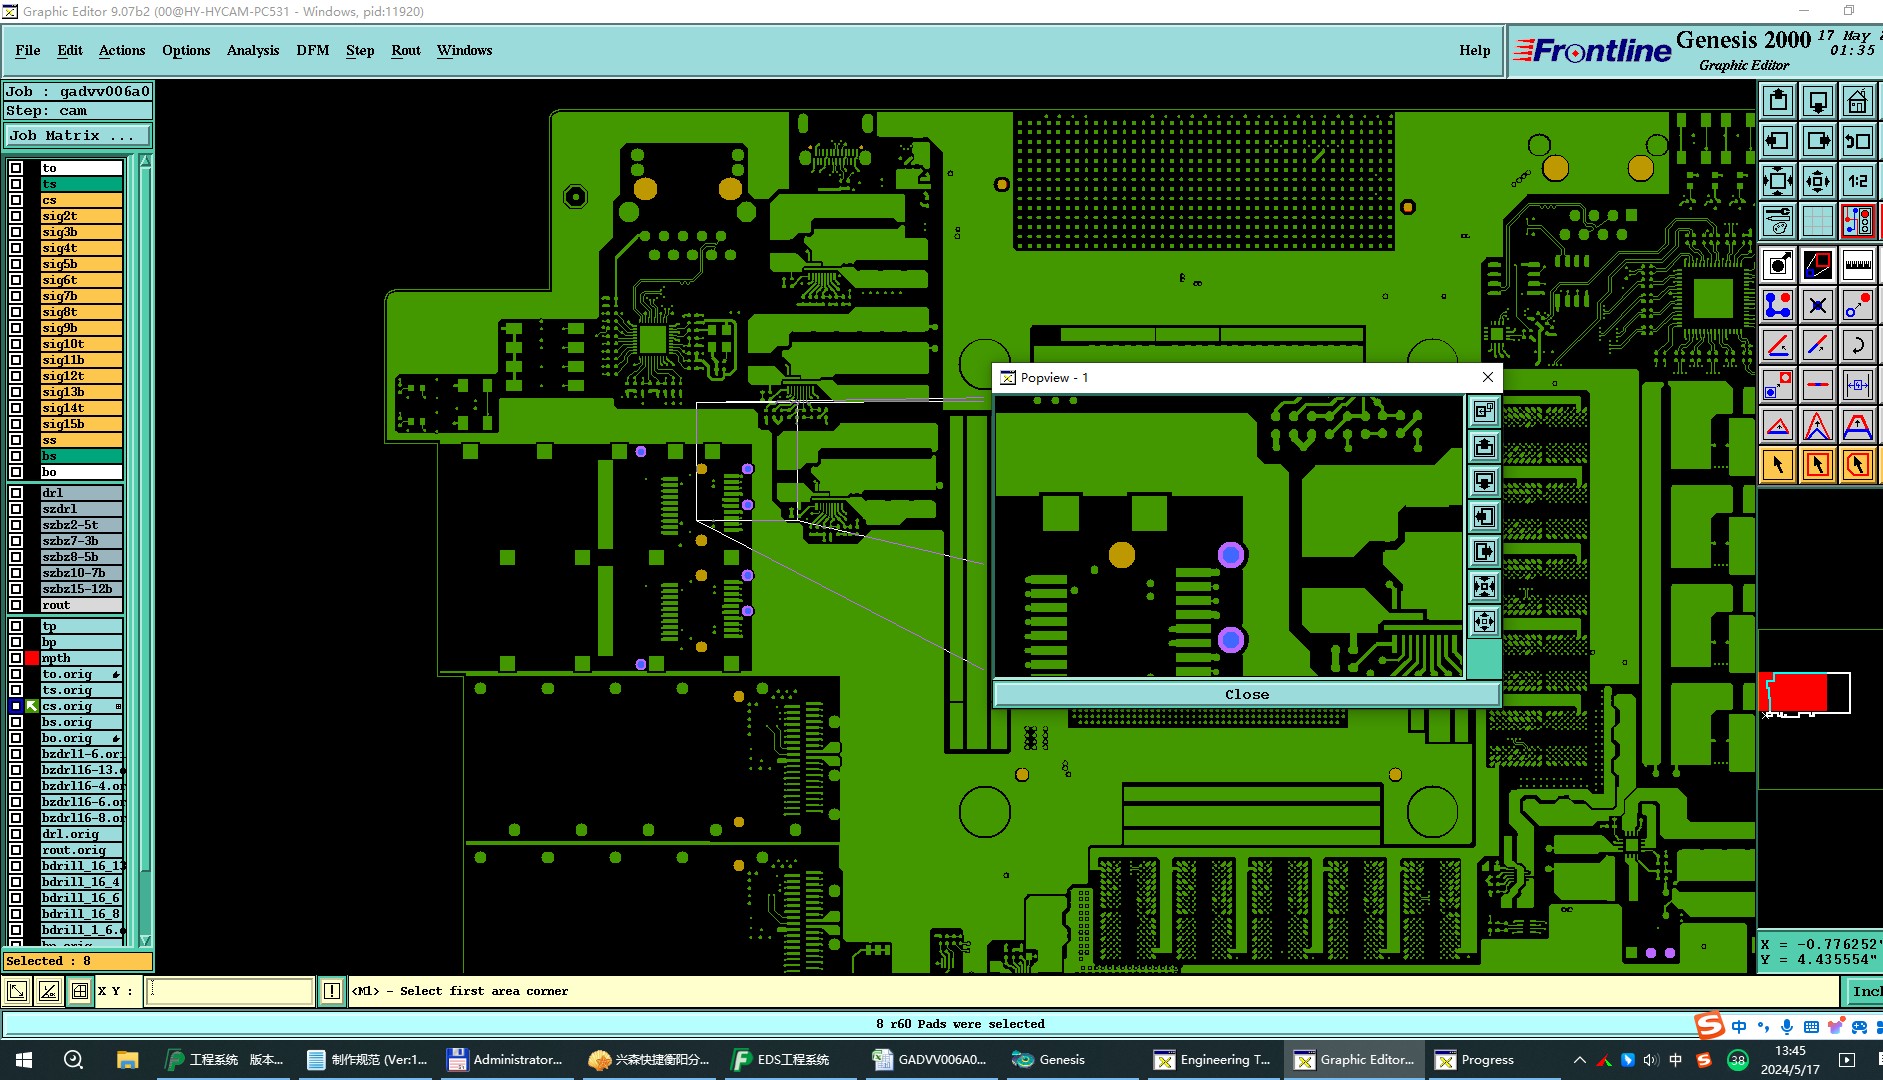Viewport: 1883px width, 1080px height.
Task: Click the pan up icon in main toolbar
Action: (1778, 101)
